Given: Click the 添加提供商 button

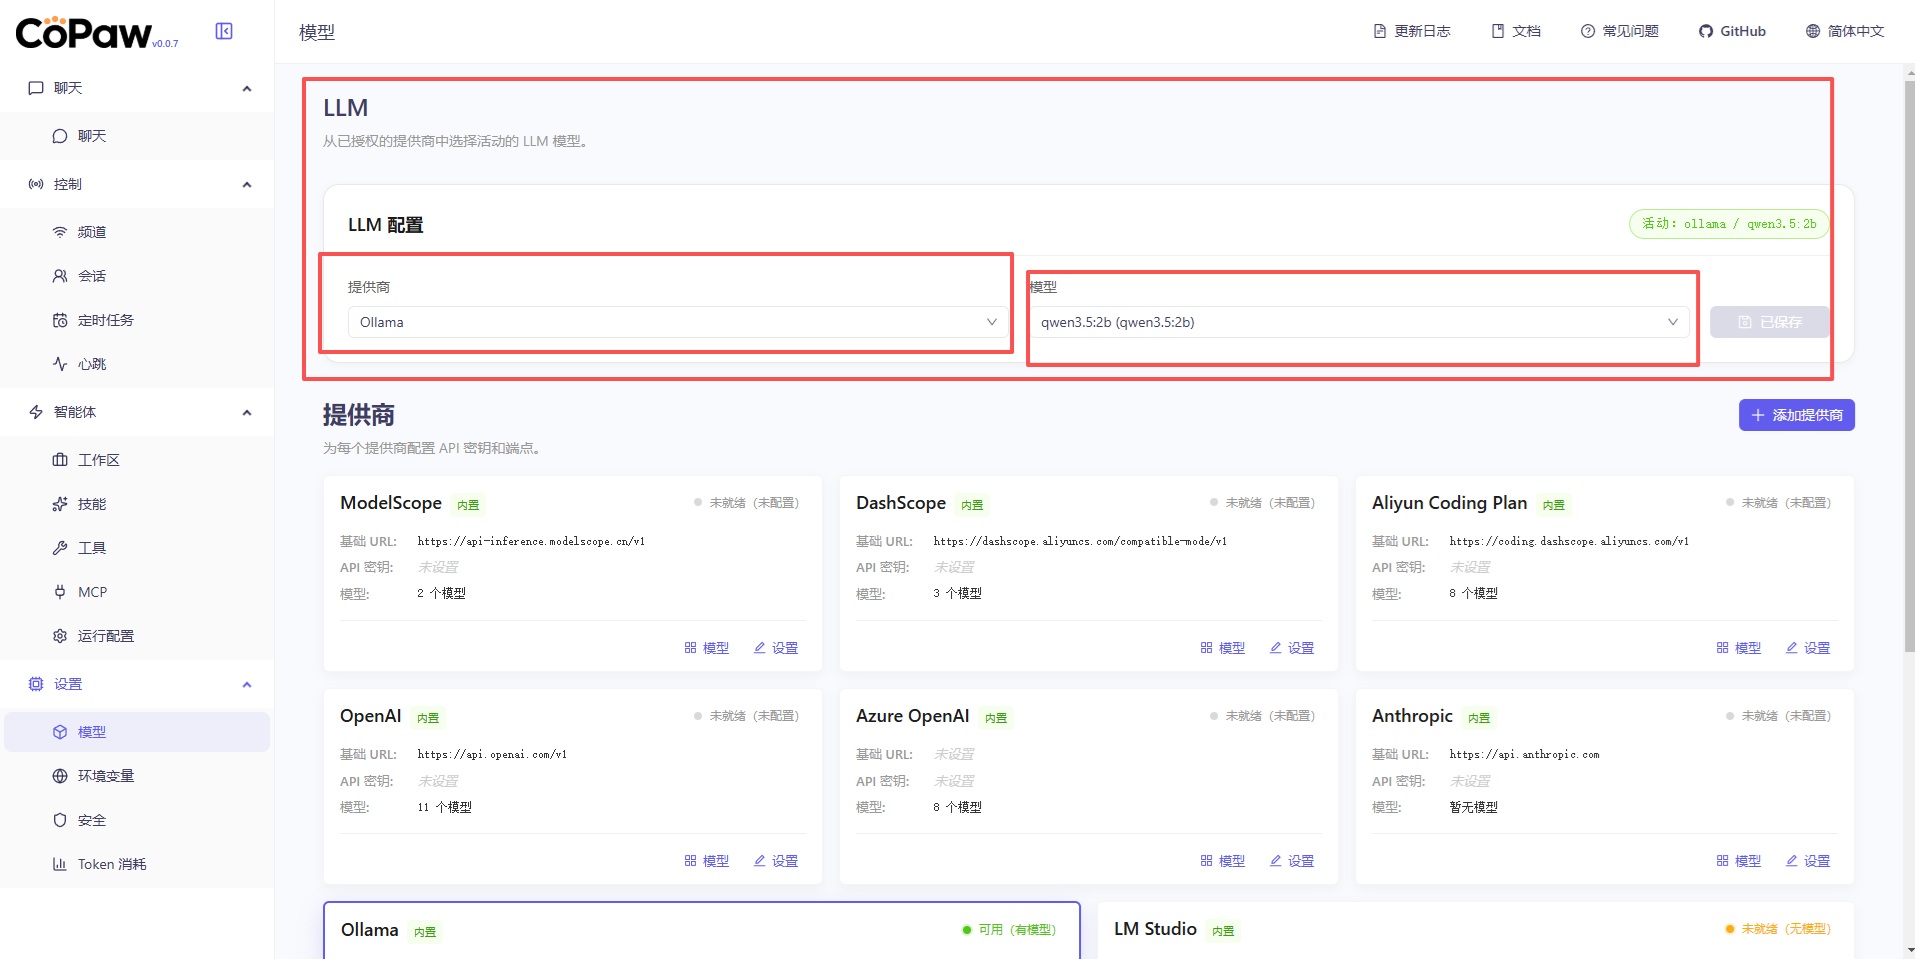Looking at the screenshot, I should click(x=1796, y=415).
